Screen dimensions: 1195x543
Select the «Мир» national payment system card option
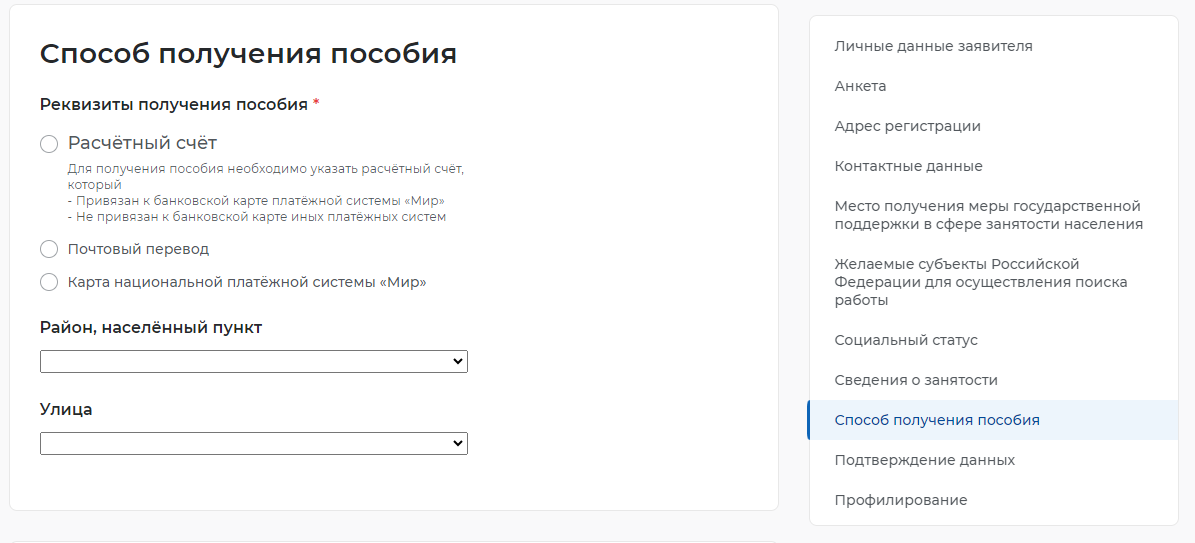pyautogui.click(x=49, y=282)
